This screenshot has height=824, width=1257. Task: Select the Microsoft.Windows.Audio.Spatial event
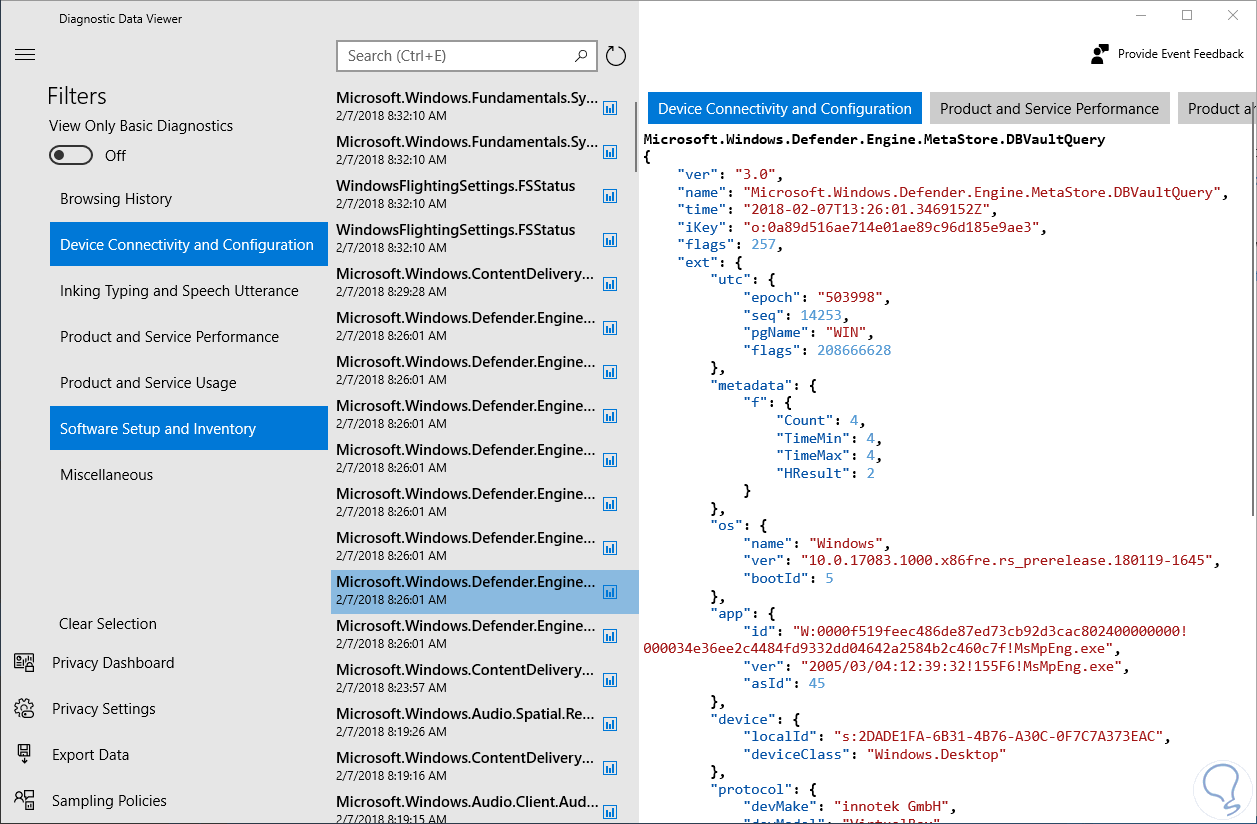click(466, 724)
